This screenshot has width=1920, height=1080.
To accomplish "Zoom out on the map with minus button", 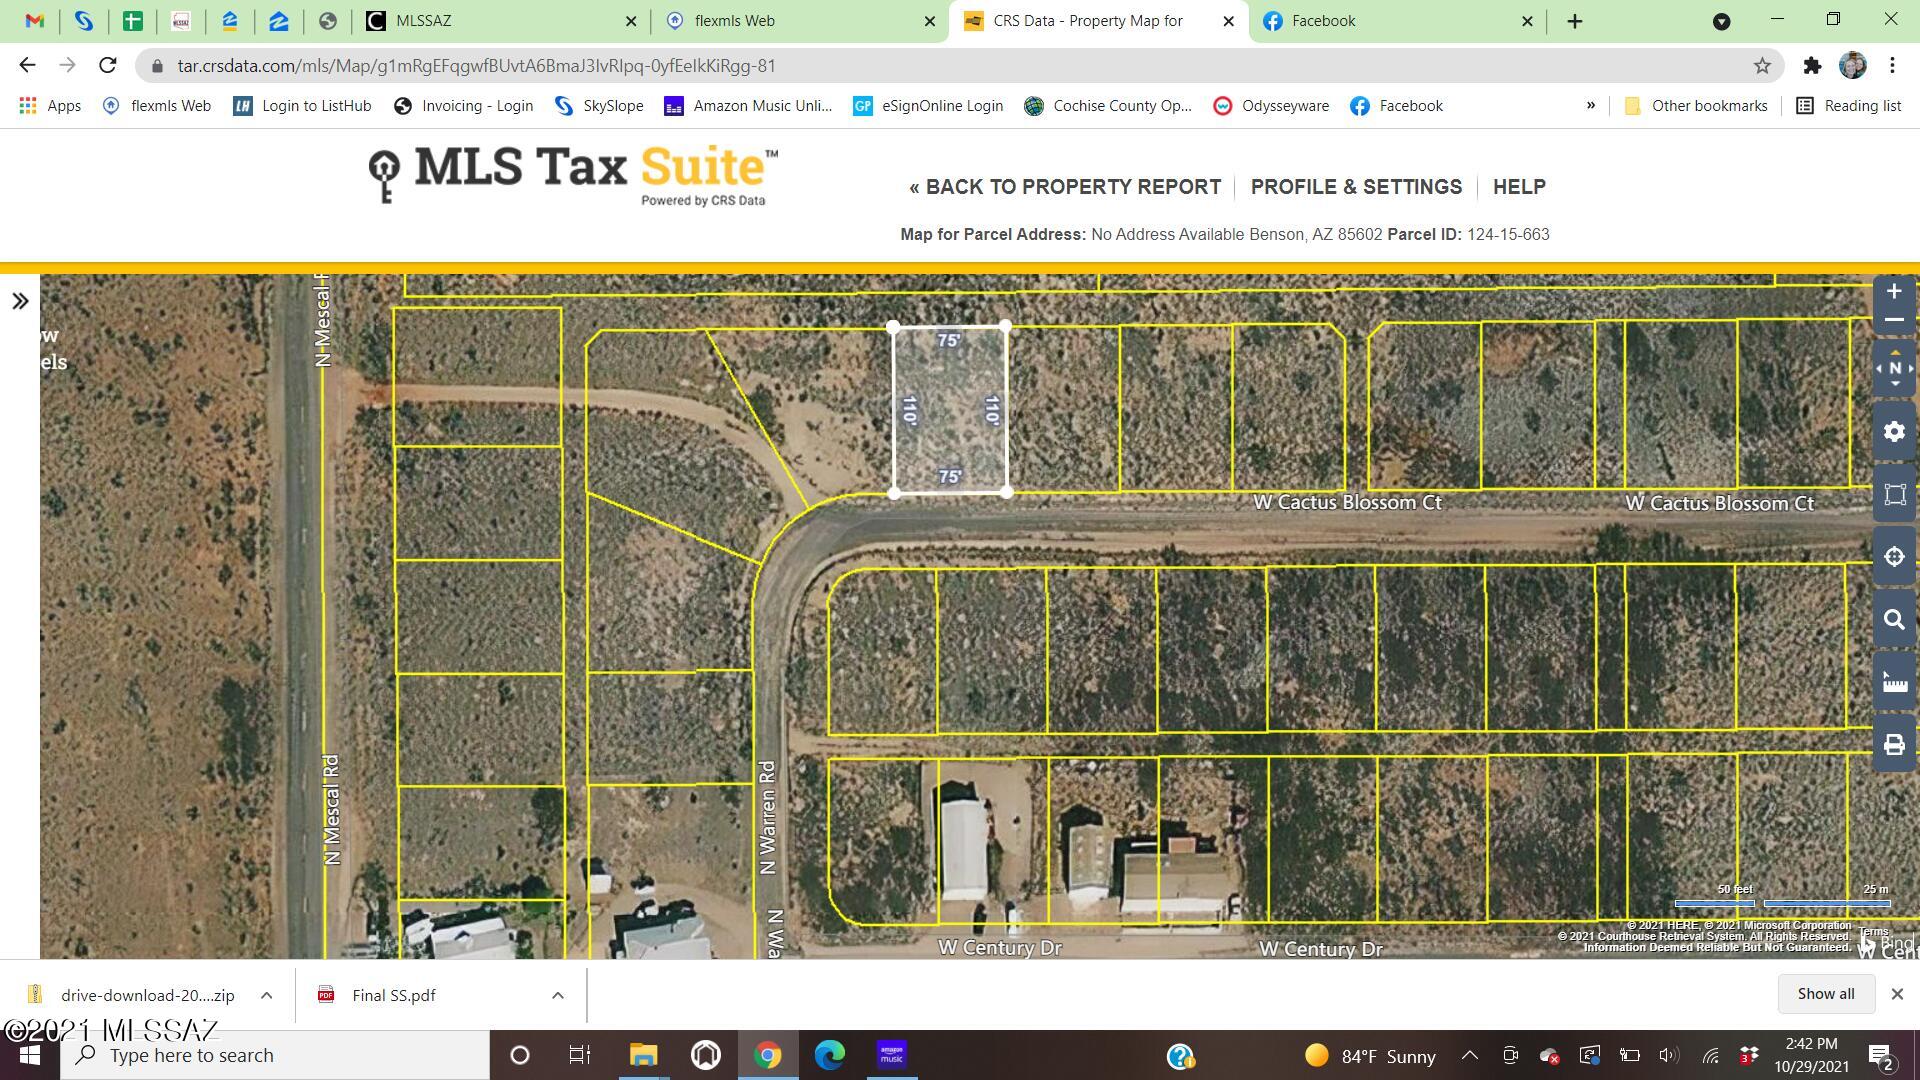I will (x=1893, y=320).
